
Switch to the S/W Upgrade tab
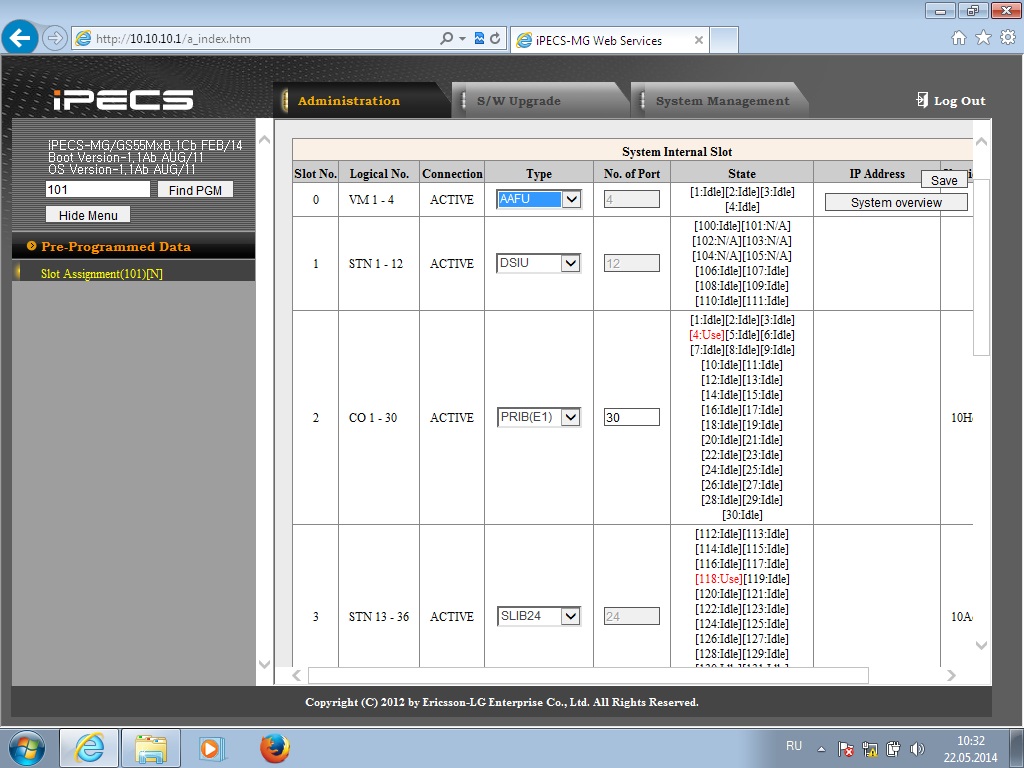pyautogui.click(x=518, y=101)
